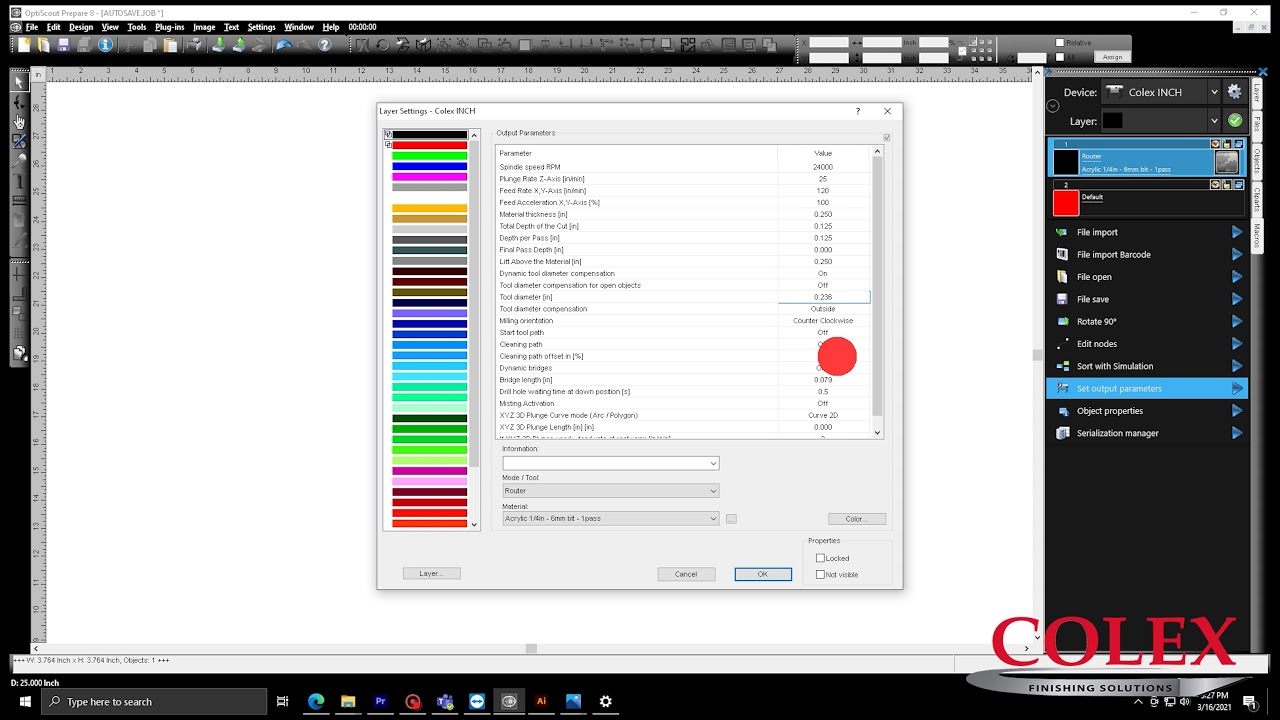Run the File import Barcode macro

1148,254
